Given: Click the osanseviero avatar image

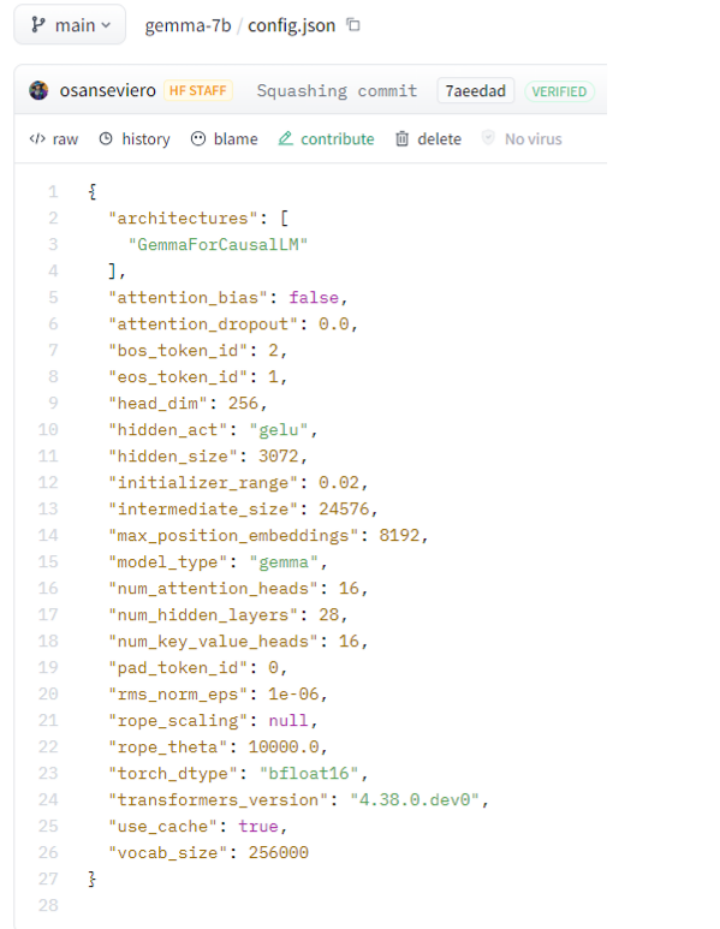Looking at the screenshot, I should click(x=39, y=91).
